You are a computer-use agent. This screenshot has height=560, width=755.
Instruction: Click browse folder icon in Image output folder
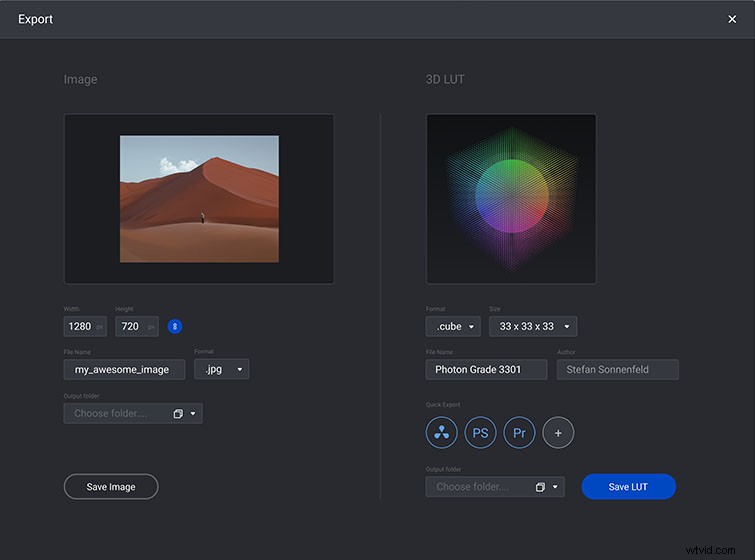click(x=178, y=414)
